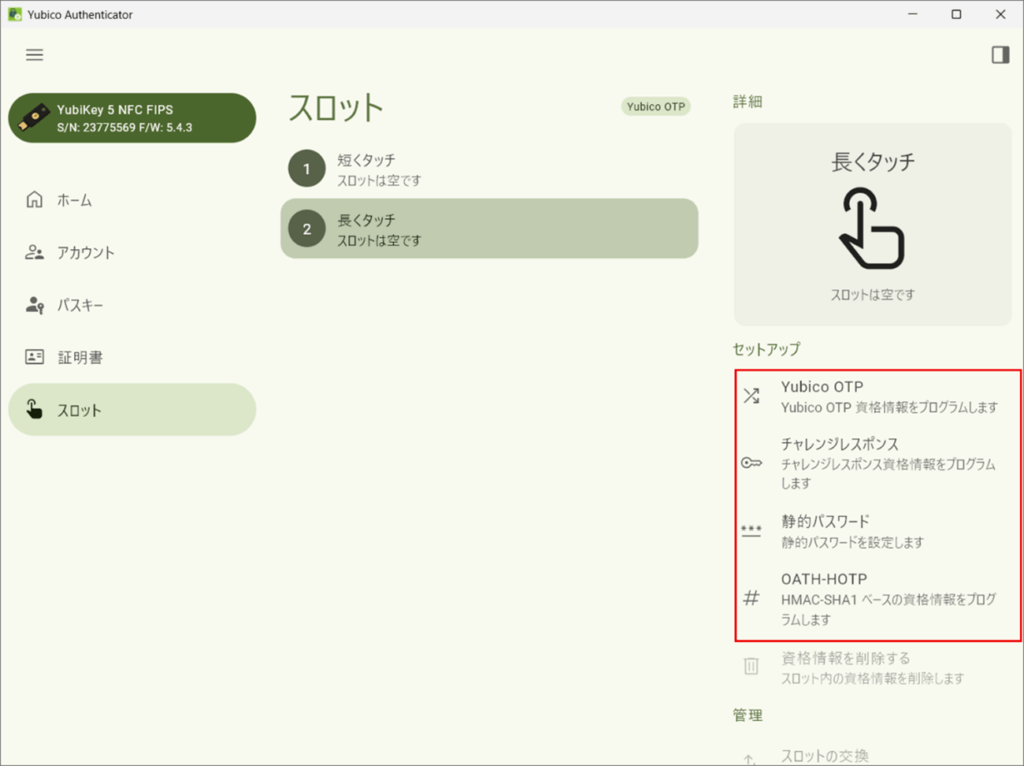Set up チャレンジレスポンス via key icon
Viewport: 1024px width, 766px height.
pyautogui.click(x=751, y=463)
